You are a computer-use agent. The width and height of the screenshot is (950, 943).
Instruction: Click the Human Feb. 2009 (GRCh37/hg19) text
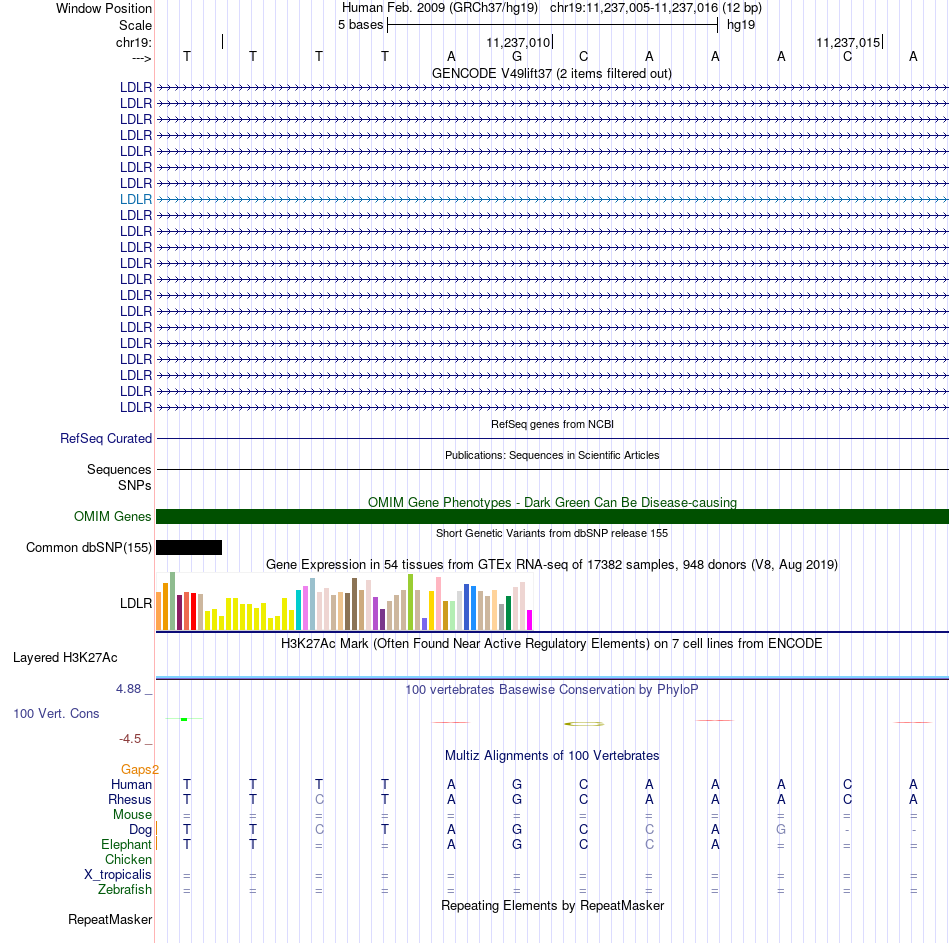tap(440, 8)
